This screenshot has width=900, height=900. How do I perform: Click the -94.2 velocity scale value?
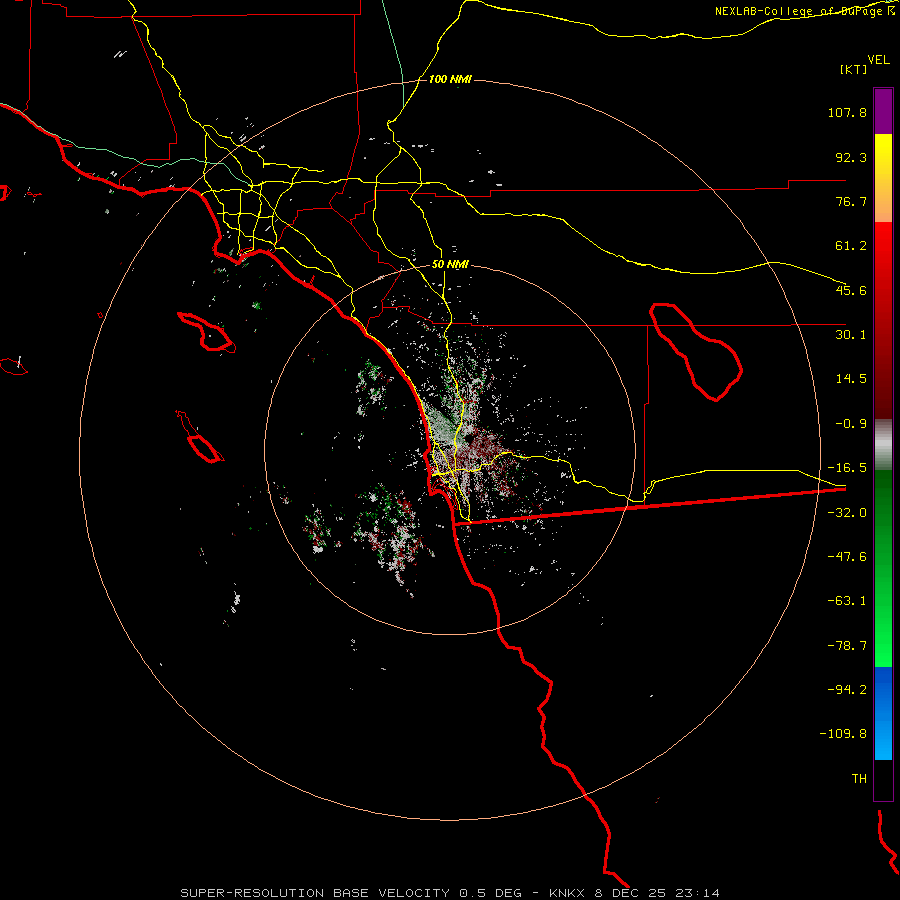pos(847,689)
